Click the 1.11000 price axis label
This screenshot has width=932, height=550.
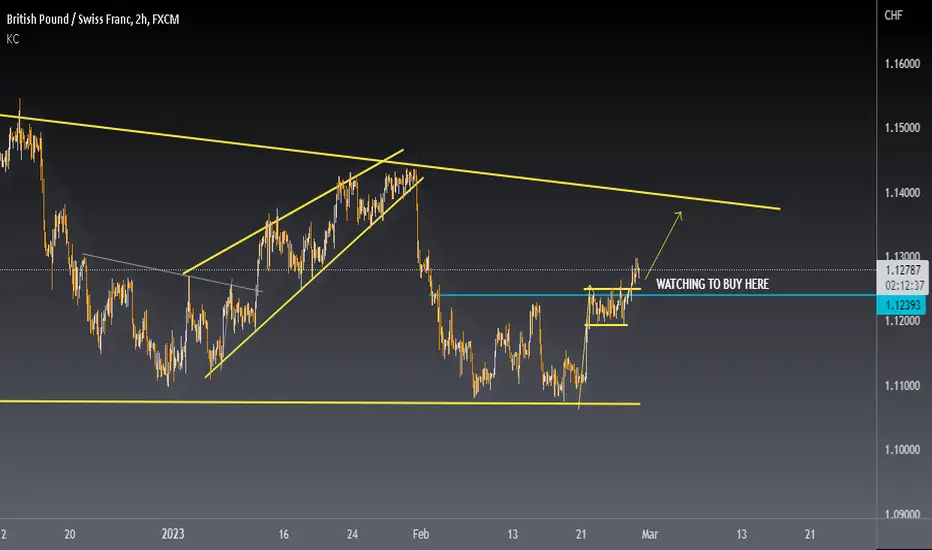click(x=902, y=386)
